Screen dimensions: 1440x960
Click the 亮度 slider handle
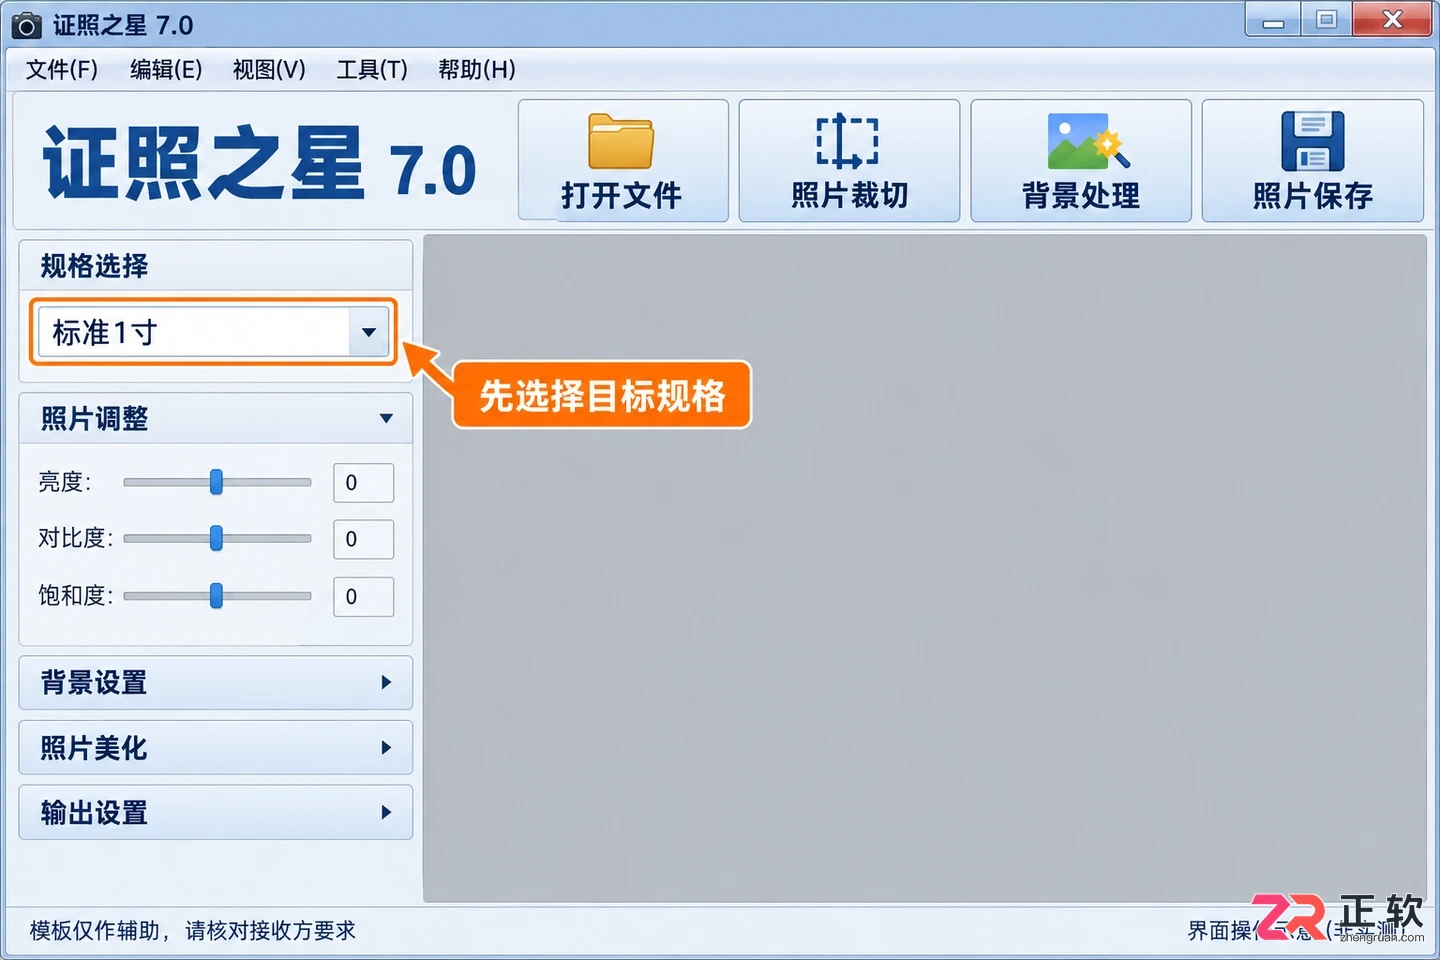tap(216, 482)
